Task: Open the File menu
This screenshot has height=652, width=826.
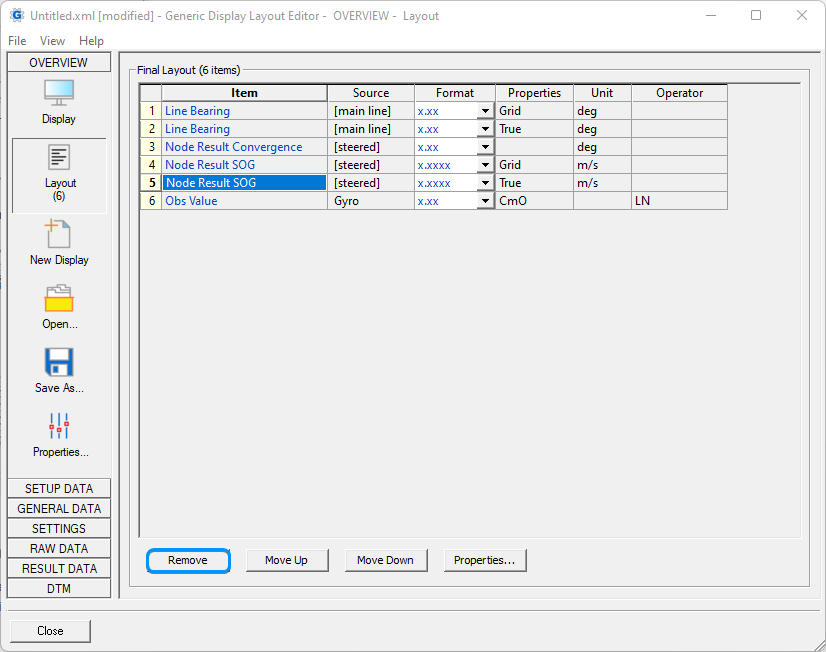Action: point(17,41)
